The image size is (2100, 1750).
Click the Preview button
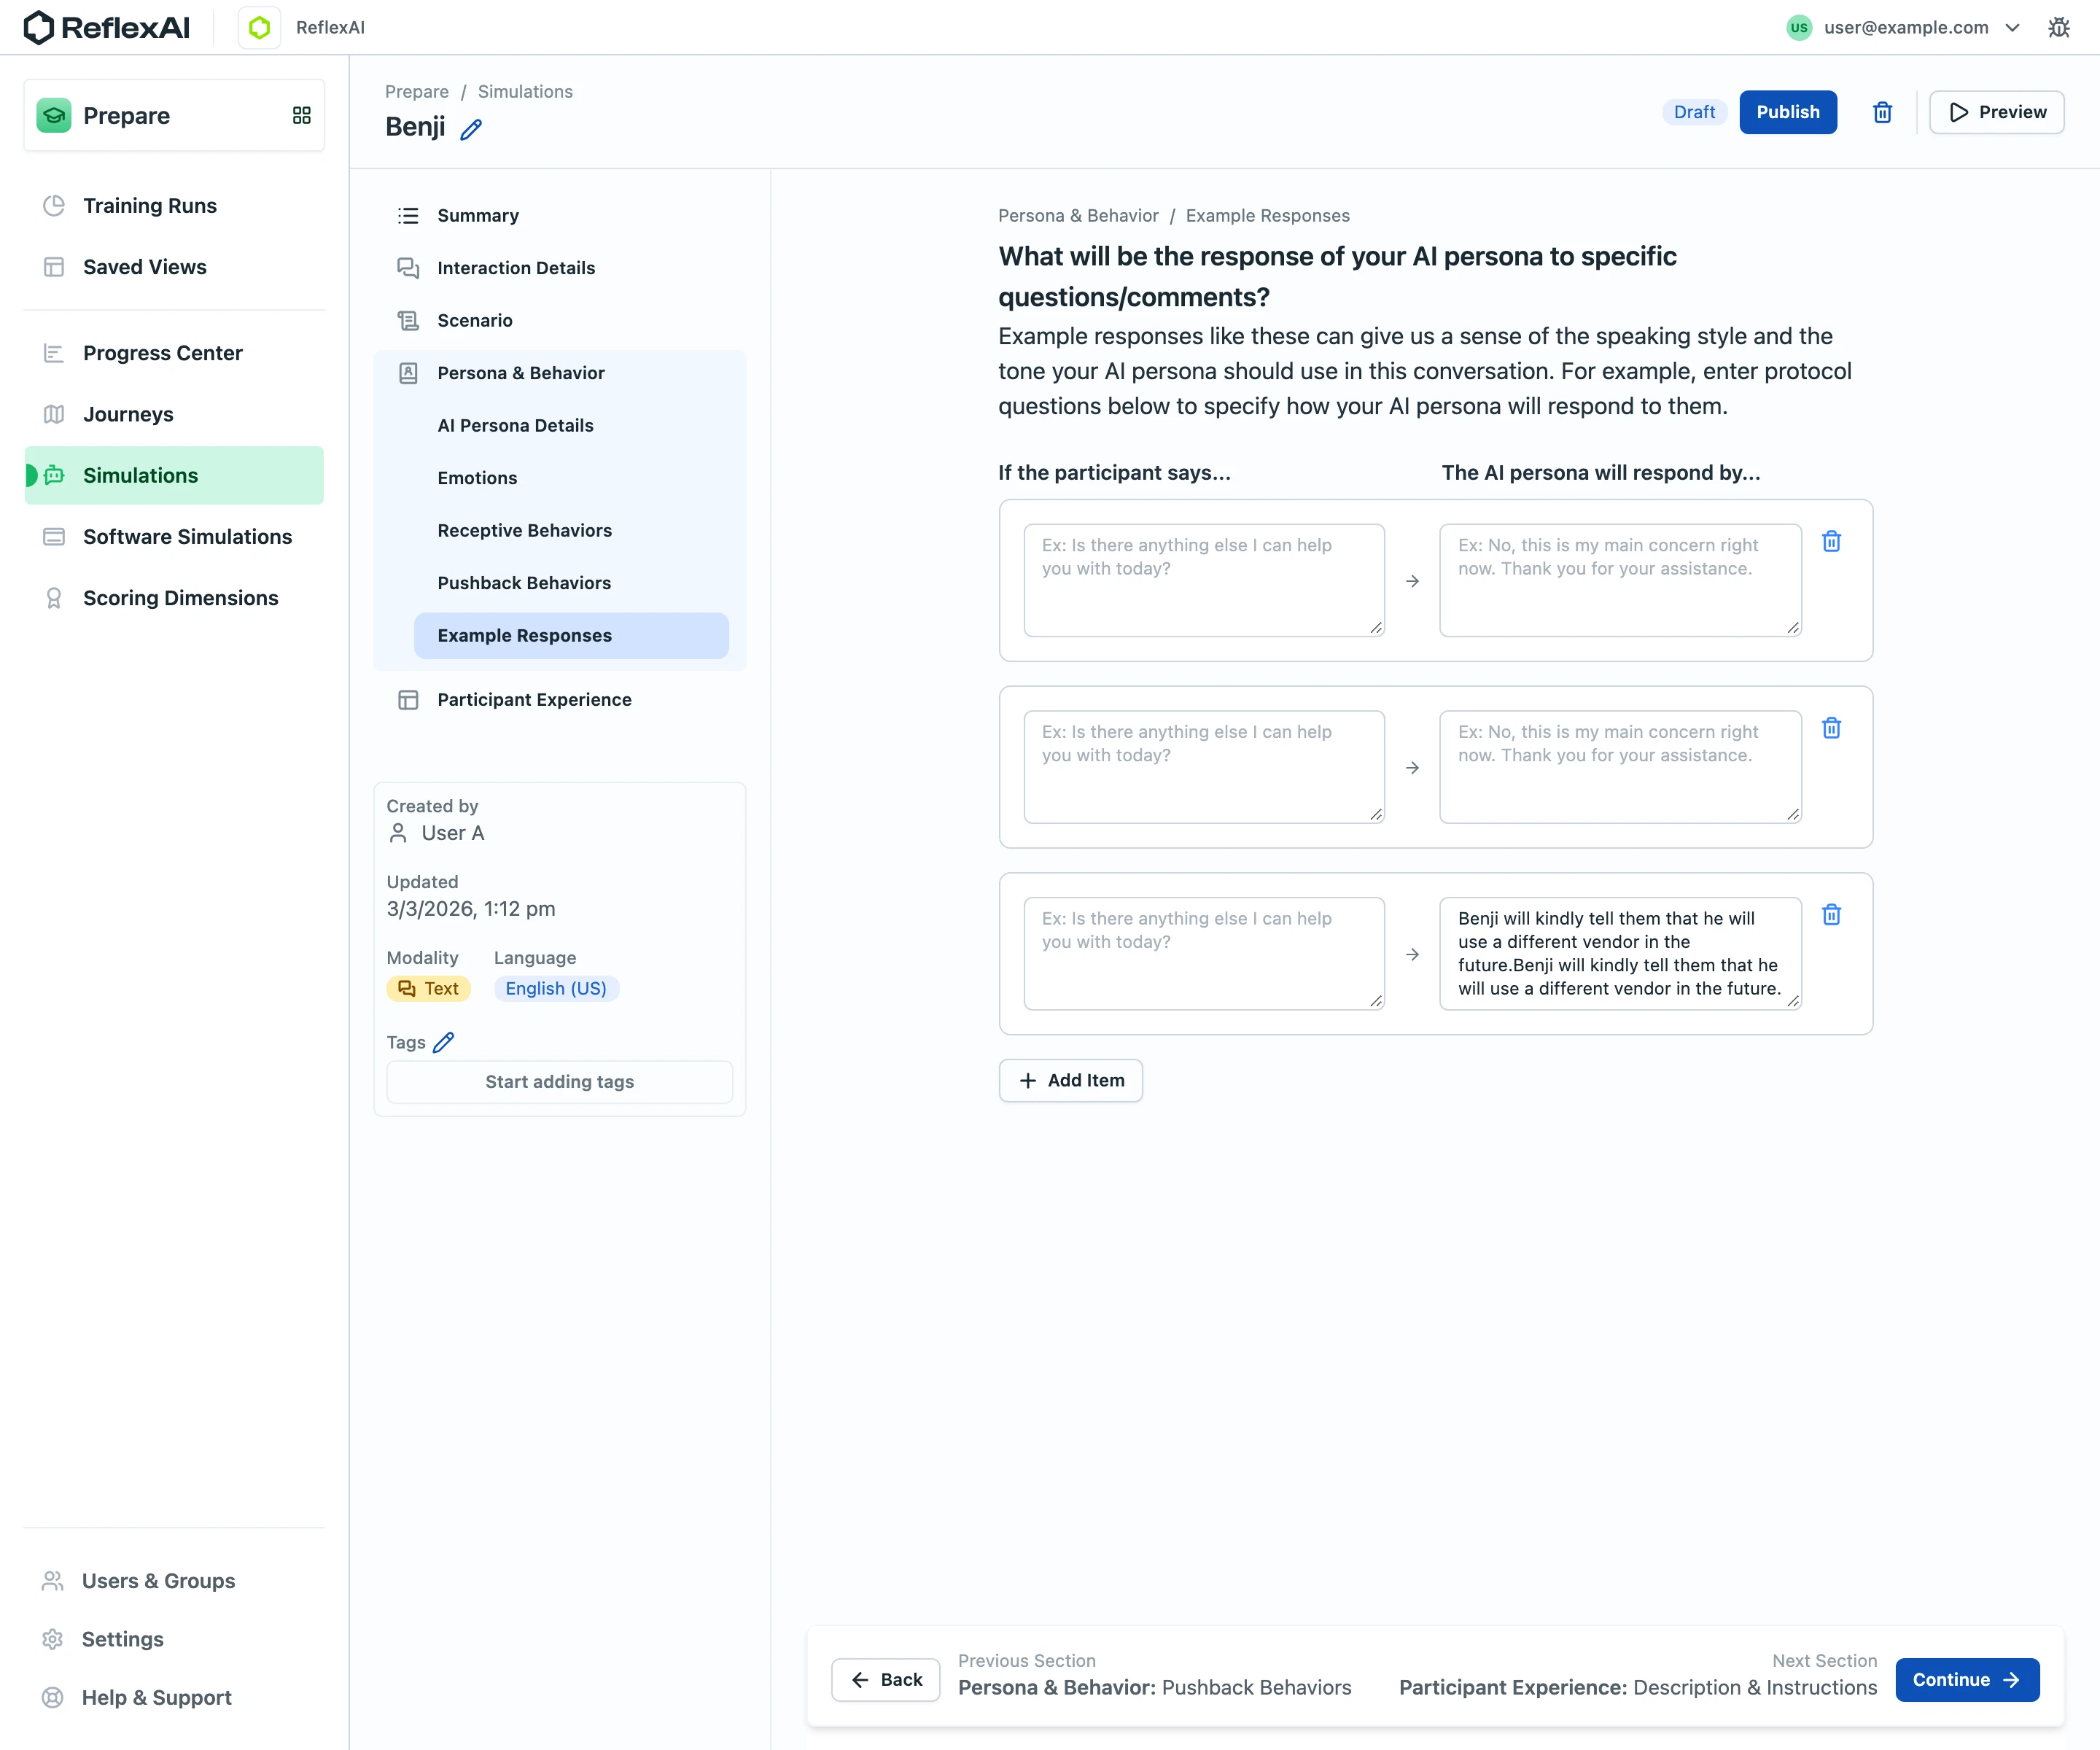click(x=1996, y=112)
